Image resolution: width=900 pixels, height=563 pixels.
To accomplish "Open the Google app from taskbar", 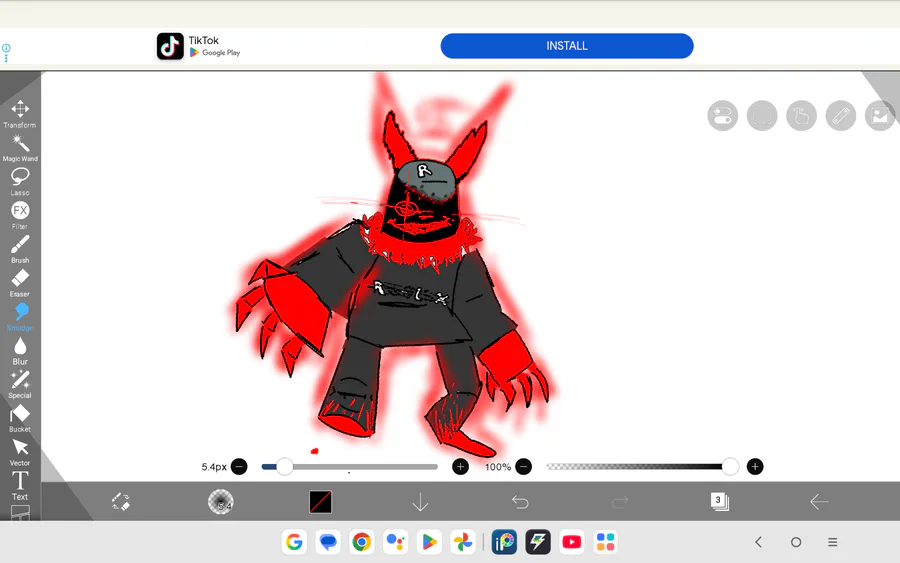I will [x=294, y=542].
